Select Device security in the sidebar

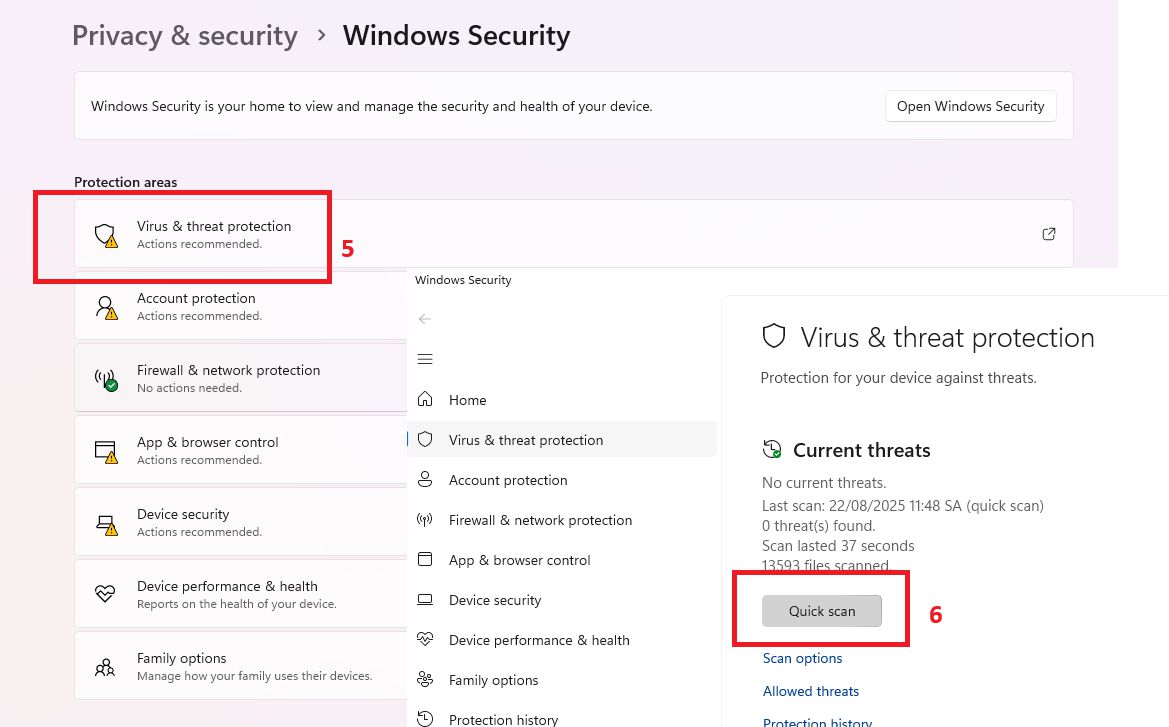[x=561, y=600]
